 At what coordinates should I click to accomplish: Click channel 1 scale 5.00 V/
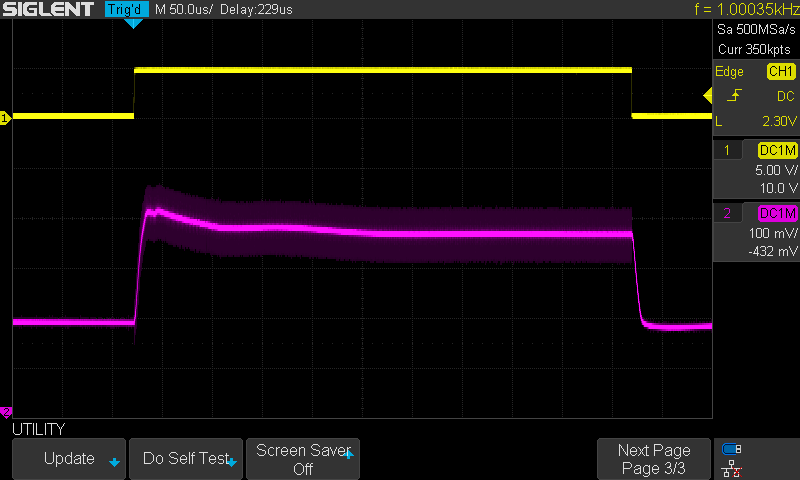click(776, 170)
